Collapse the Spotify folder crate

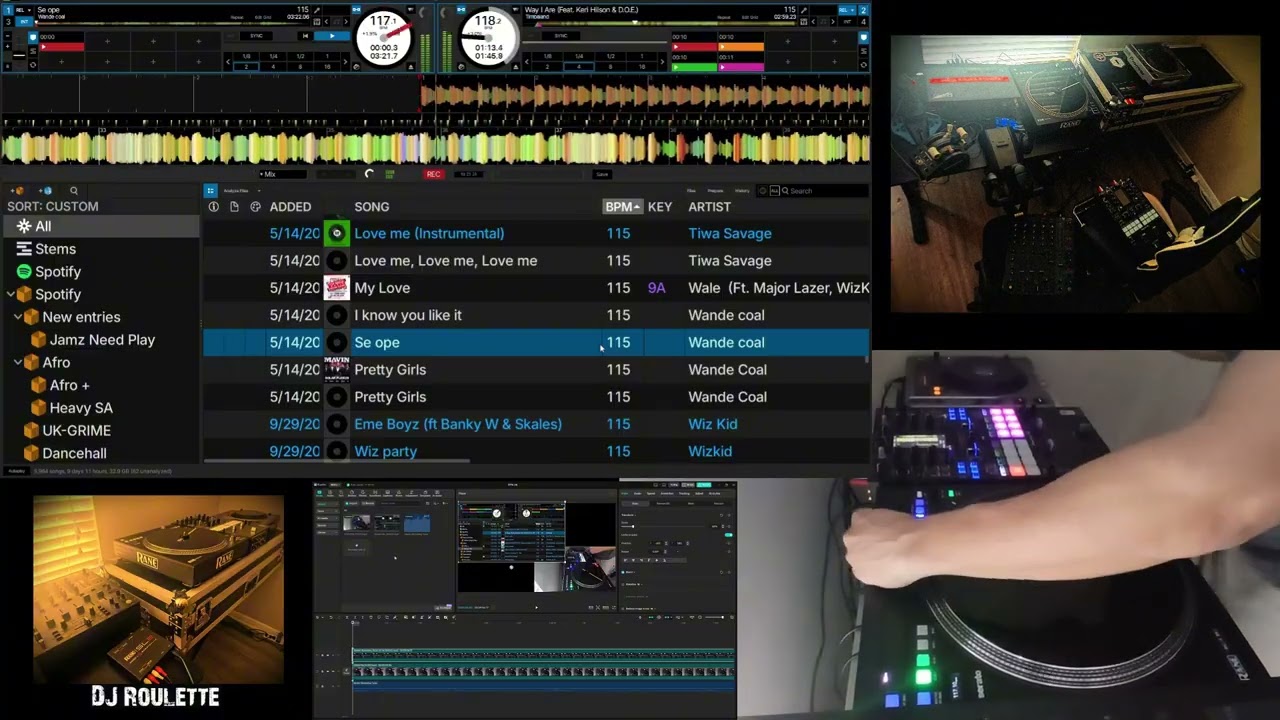tap(10, 294)
